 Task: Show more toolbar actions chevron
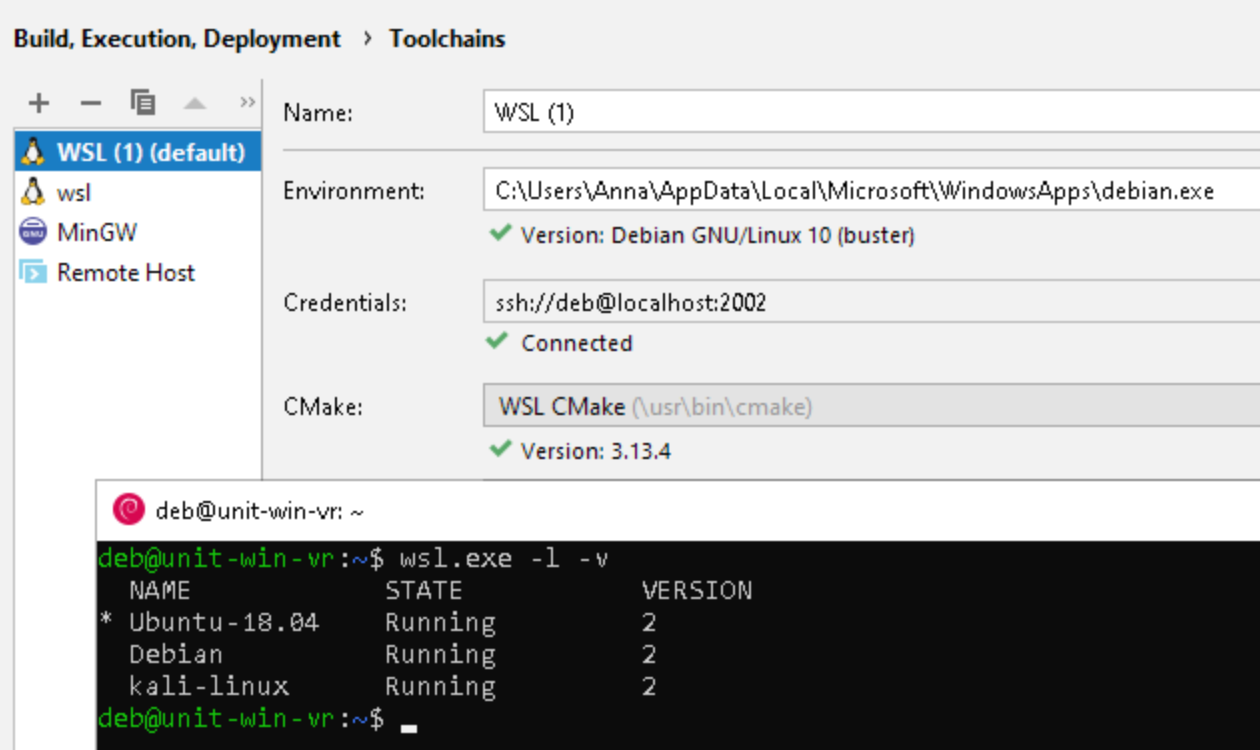pos(247,102)
